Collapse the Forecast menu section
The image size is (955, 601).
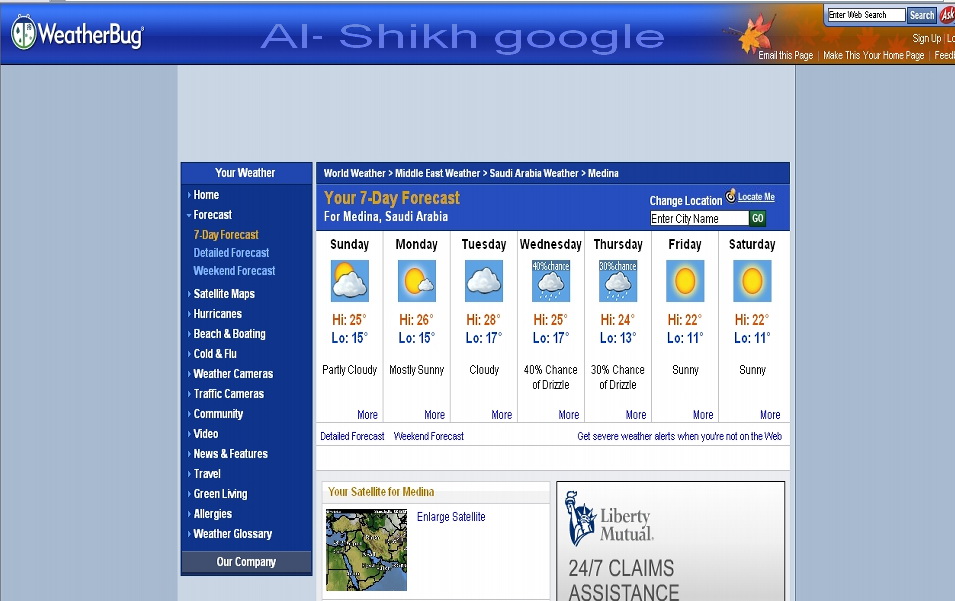(189, 215)
